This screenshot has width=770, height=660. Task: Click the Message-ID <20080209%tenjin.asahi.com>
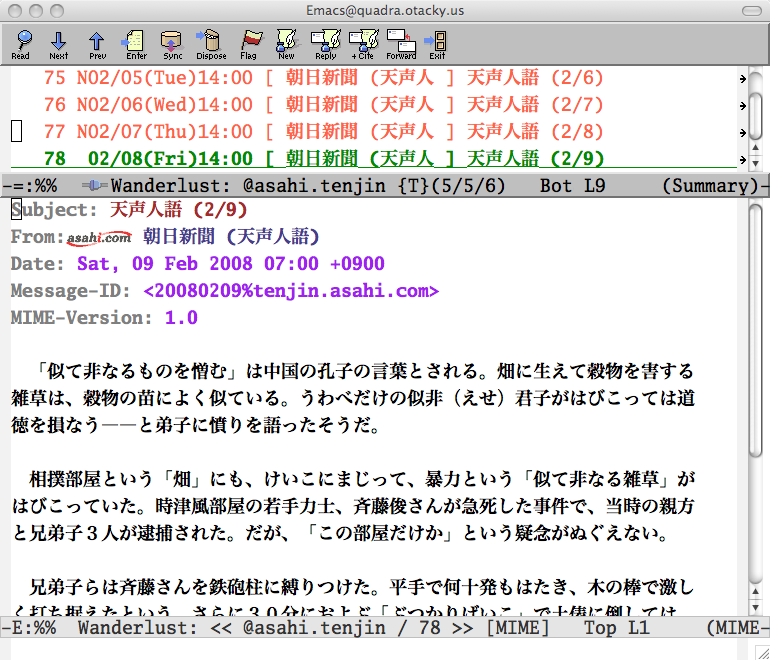[x=291, y=291]
